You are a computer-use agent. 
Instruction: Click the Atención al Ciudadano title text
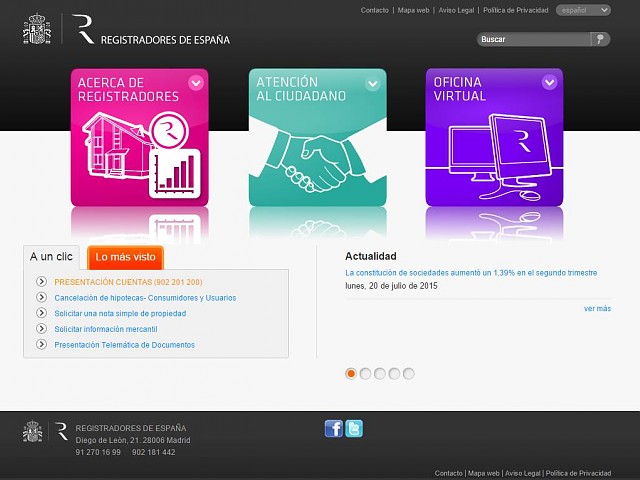(x=301, y=89)
